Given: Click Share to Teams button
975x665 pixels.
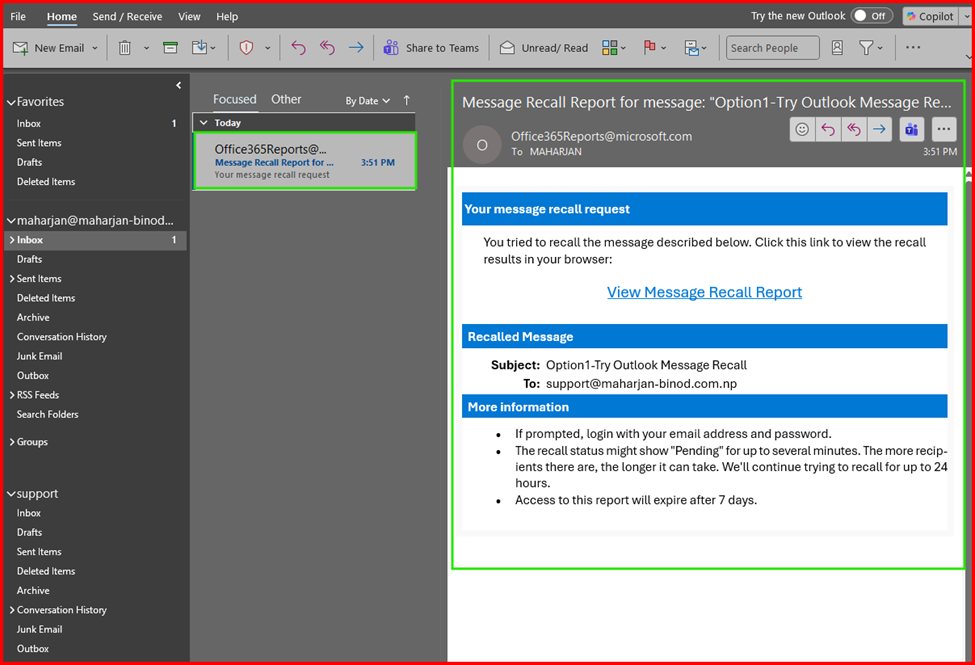Looking at the screenshot, I should [x=432, y=48].
